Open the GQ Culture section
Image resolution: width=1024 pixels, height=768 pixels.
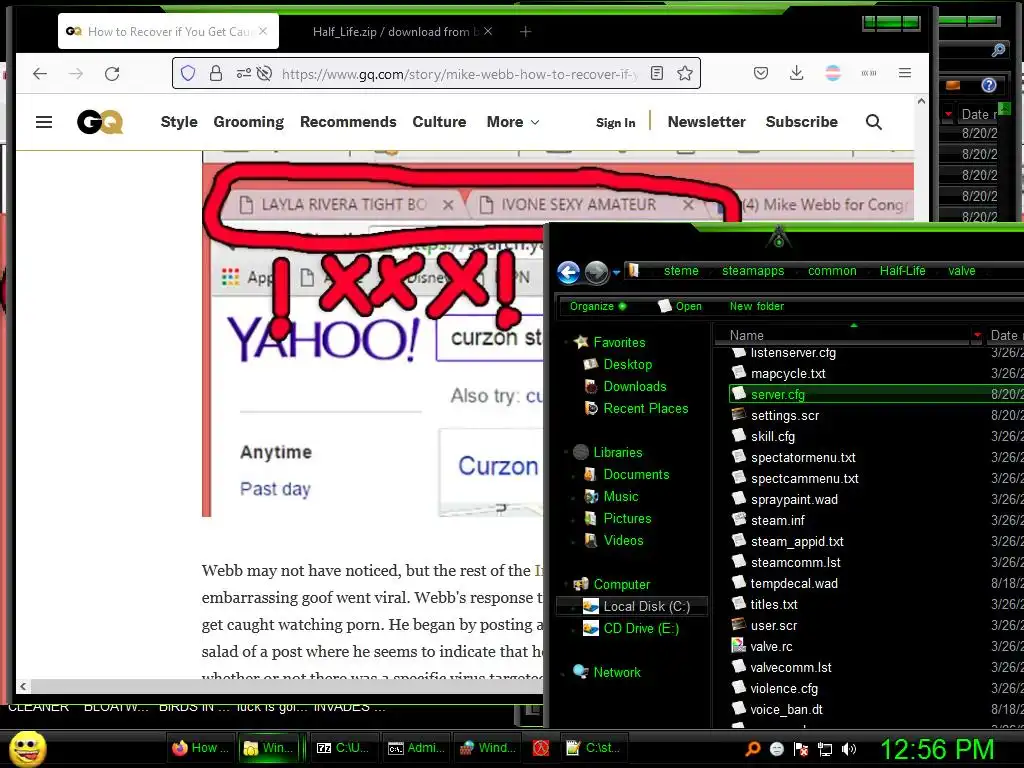click(440, 122)
